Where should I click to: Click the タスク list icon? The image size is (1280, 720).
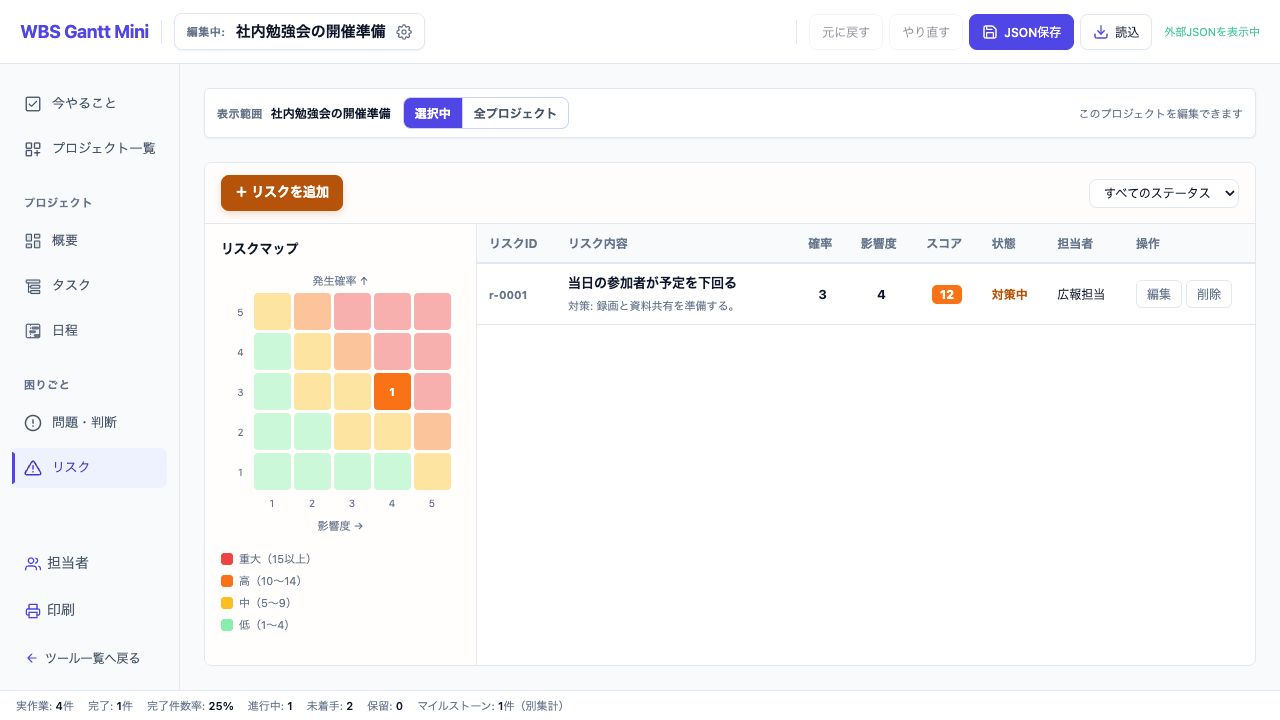point(33,285)
